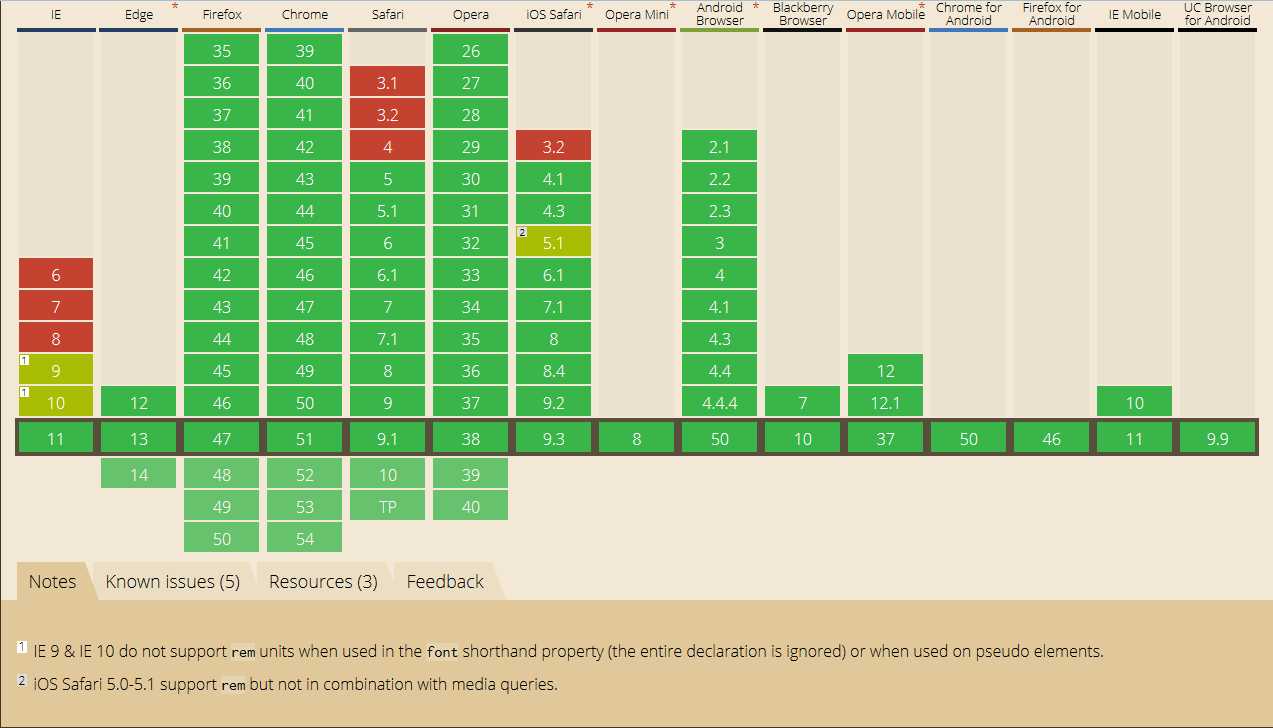Select Edge 12 version cell
Viewport: 1273px width, 728px height.
click(x=139, y=403)
